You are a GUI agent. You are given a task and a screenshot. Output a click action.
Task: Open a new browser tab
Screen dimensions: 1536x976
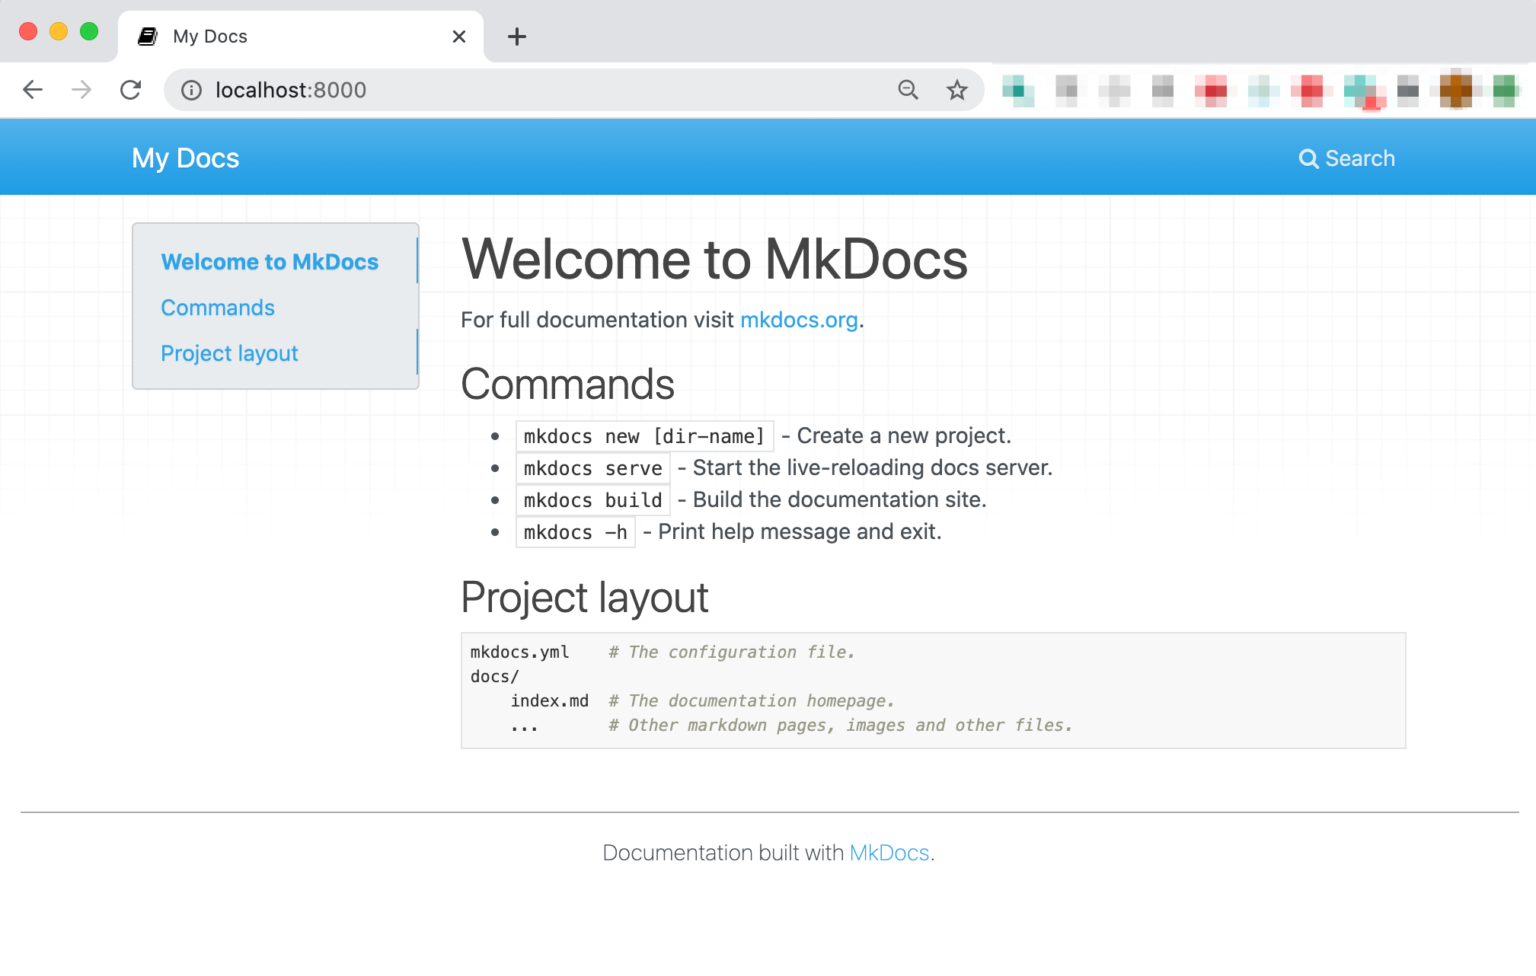516,36
